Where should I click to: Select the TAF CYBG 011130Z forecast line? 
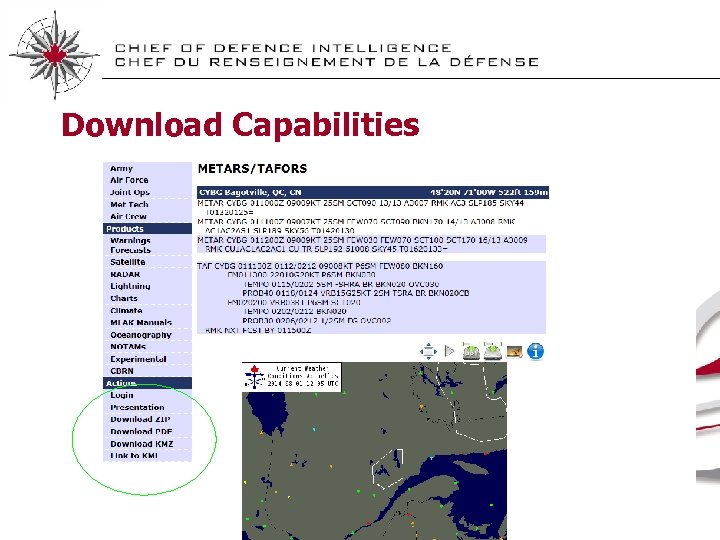click(320, 266)
